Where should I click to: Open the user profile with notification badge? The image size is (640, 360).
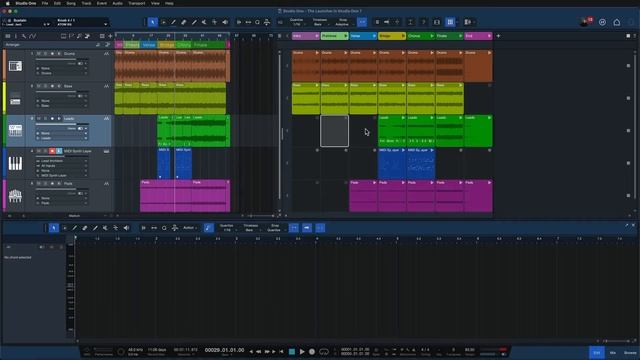[586, 22]
